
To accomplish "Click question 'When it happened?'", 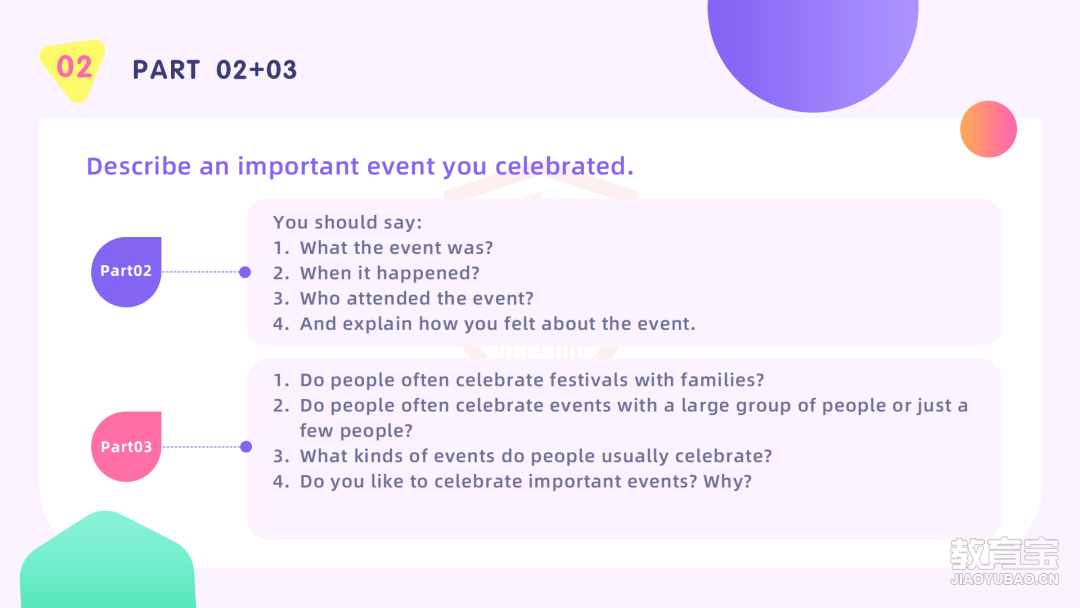I will tap(376, 273).
